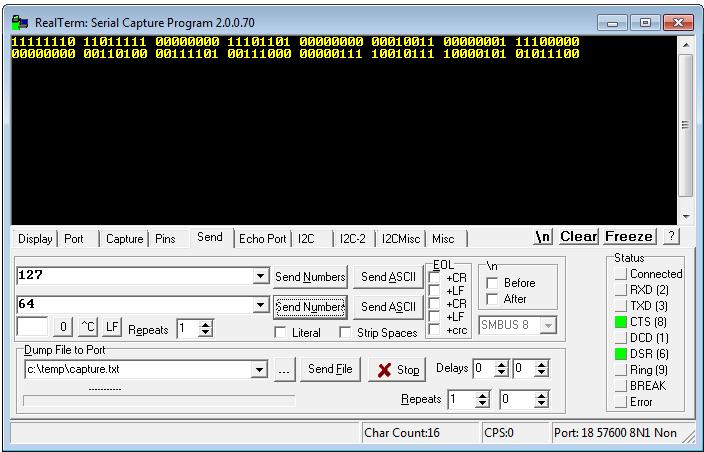Enable the first +LF EOL checkbox

435,291
